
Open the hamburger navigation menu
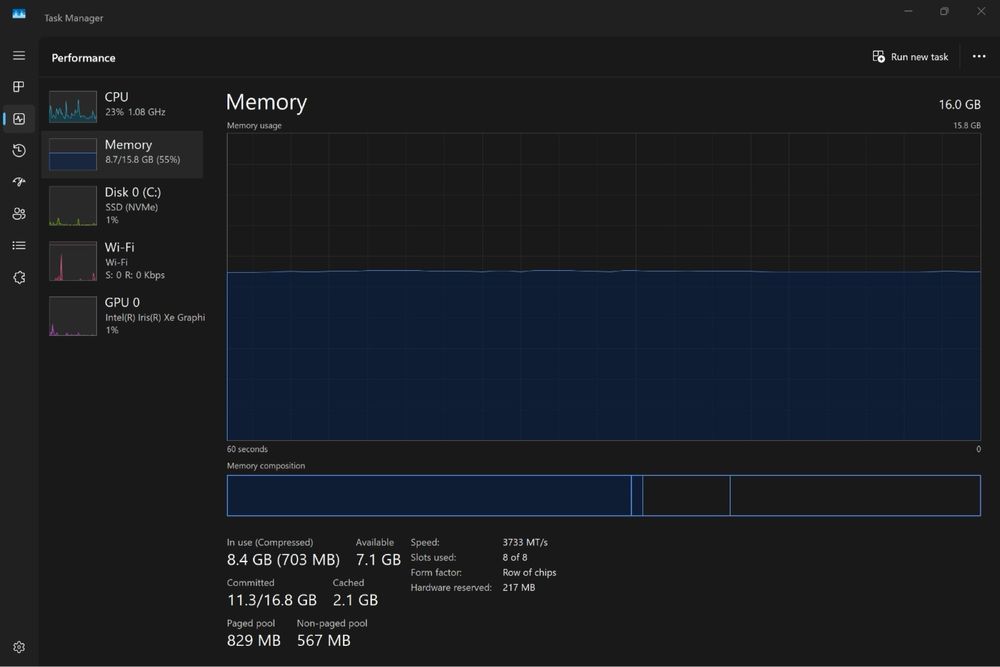tap(19, 56)
